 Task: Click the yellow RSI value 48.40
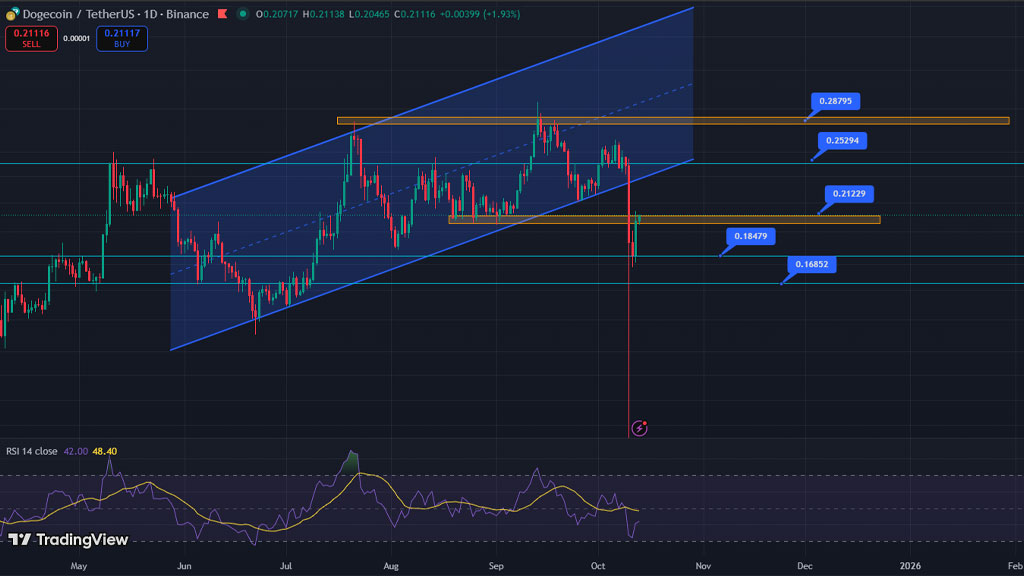coord(105,451)
